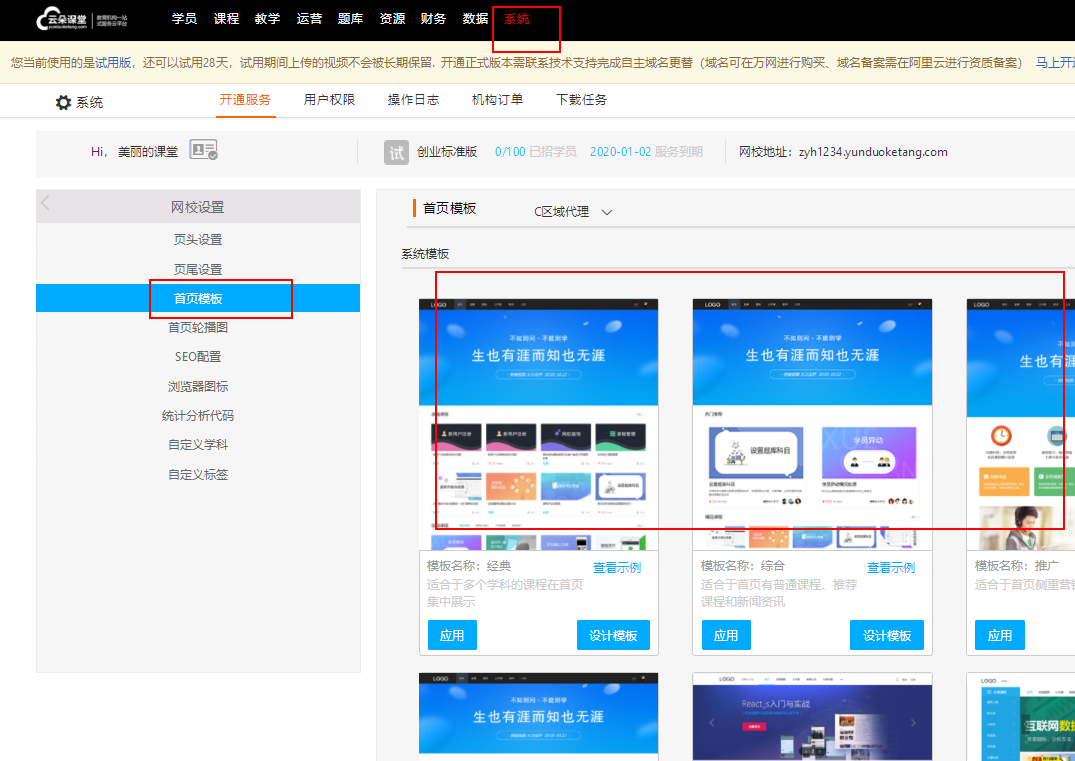Open the 经典 template thumbnail
This screenshot has width=1075, height=761.
[538, 424]
